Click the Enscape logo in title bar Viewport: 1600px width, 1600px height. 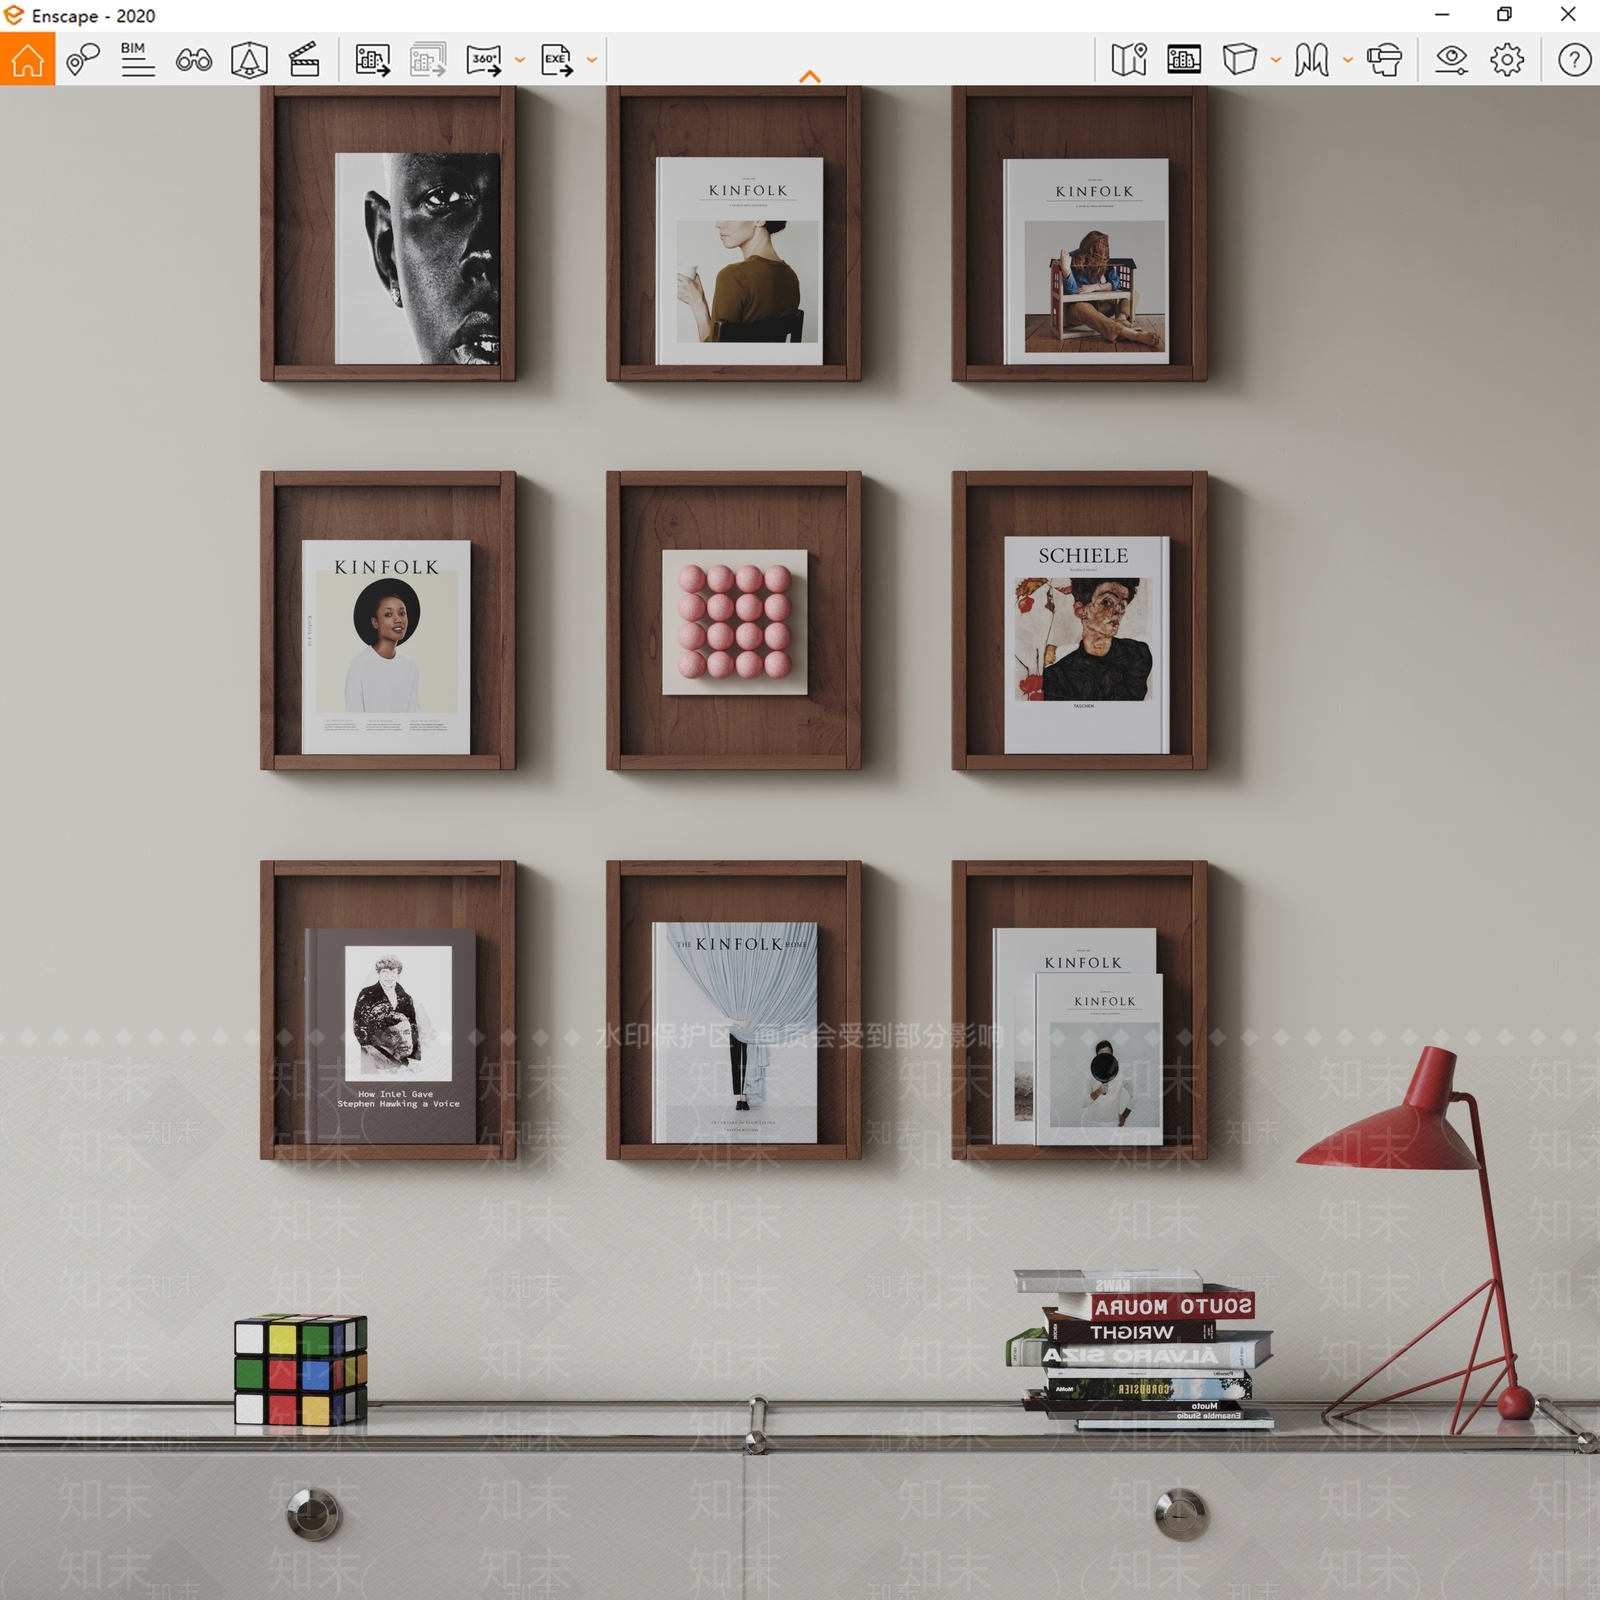tap(14, 15)
